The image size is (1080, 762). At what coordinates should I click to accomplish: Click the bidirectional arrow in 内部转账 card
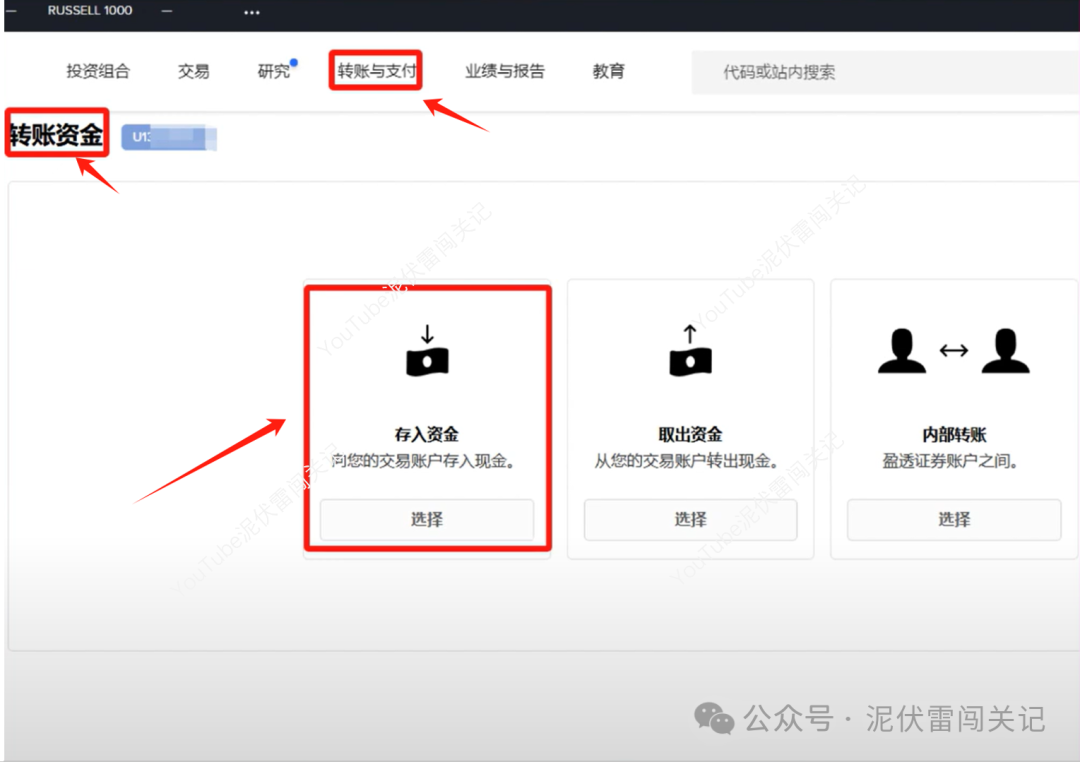pyautogui.click(x=953, y=352)
